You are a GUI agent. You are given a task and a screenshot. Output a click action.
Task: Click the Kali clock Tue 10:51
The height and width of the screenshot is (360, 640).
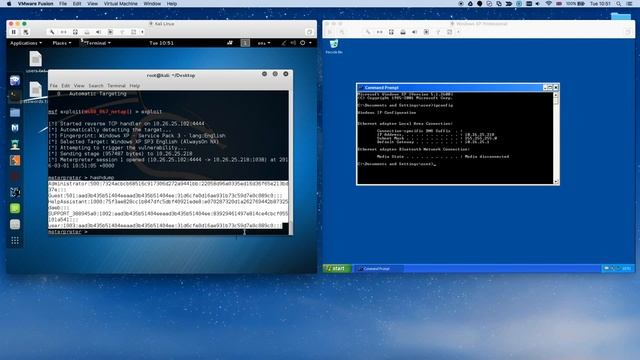161,43
